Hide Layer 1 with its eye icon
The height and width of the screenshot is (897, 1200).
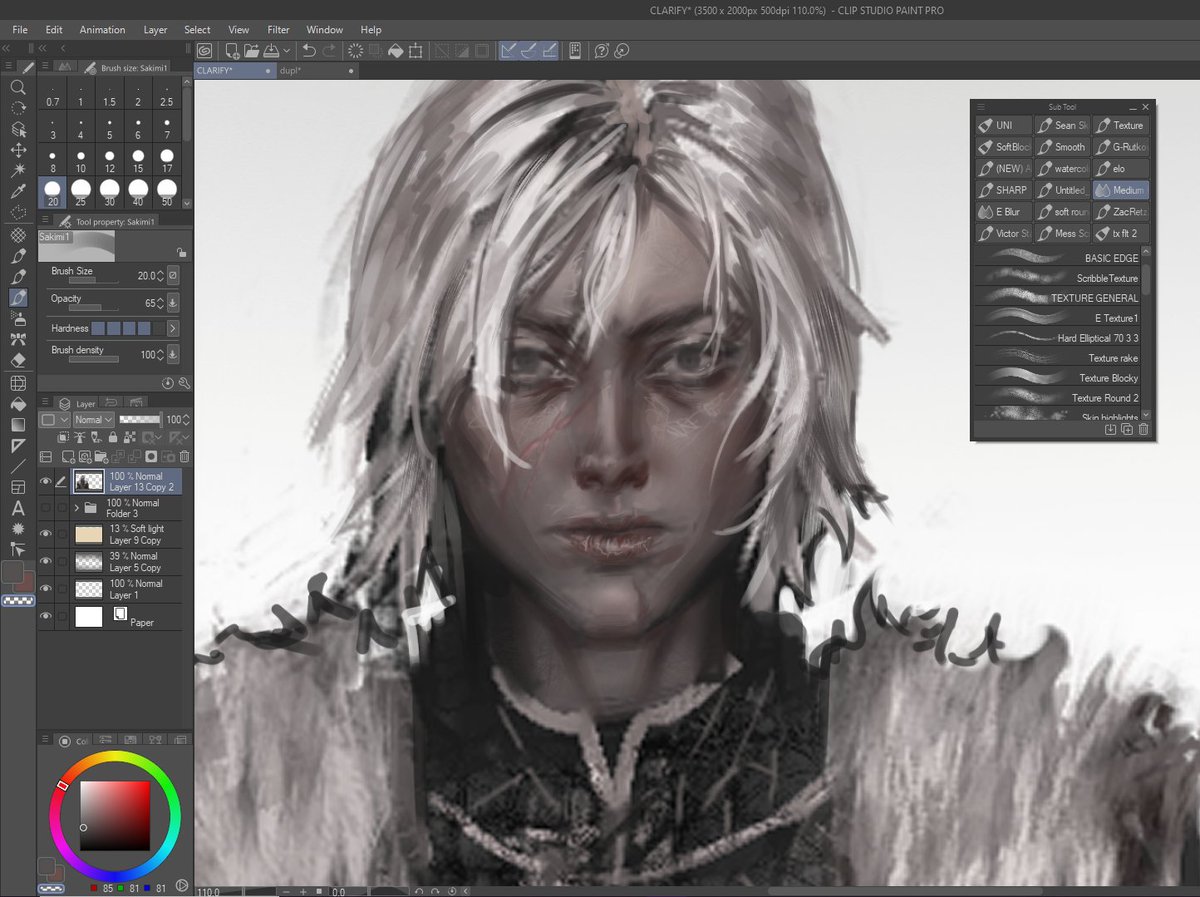pos(45,589)
